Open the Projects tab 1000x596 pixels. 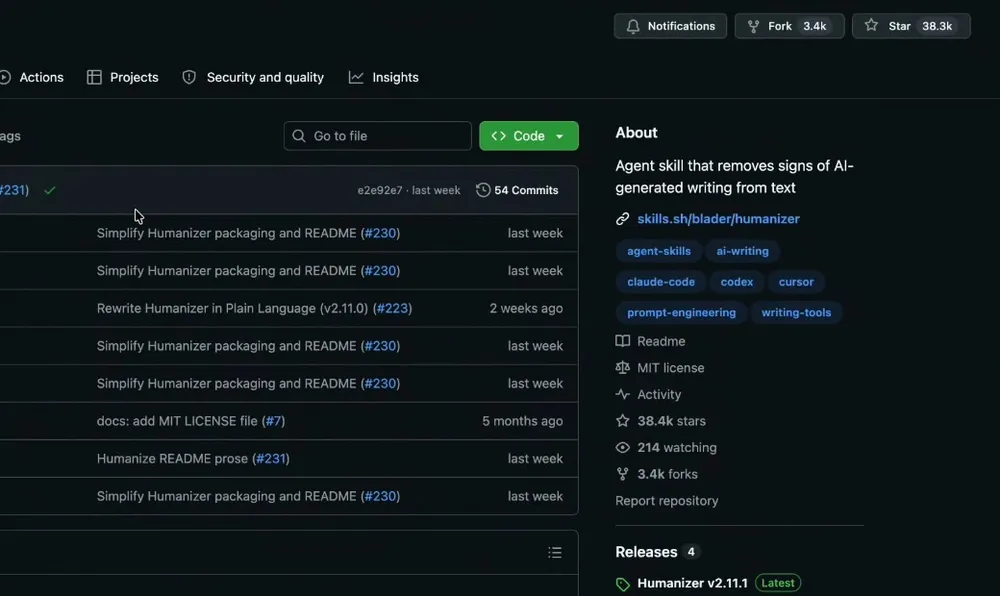coord(122,77)
